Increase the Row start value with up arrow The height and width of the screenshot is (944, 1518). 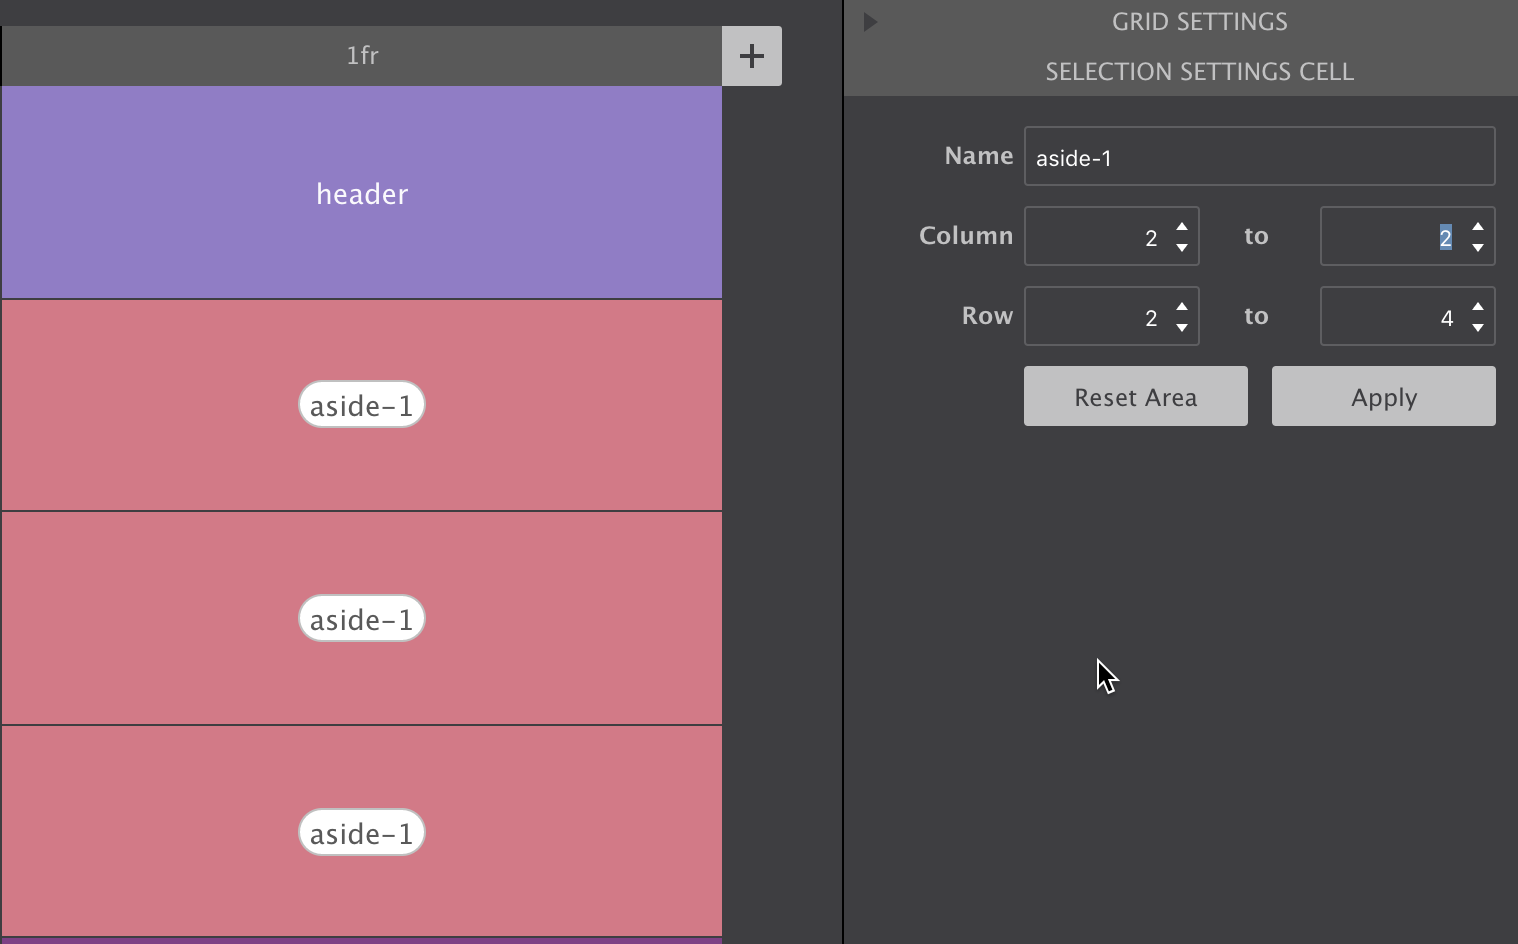[1182, 306]
